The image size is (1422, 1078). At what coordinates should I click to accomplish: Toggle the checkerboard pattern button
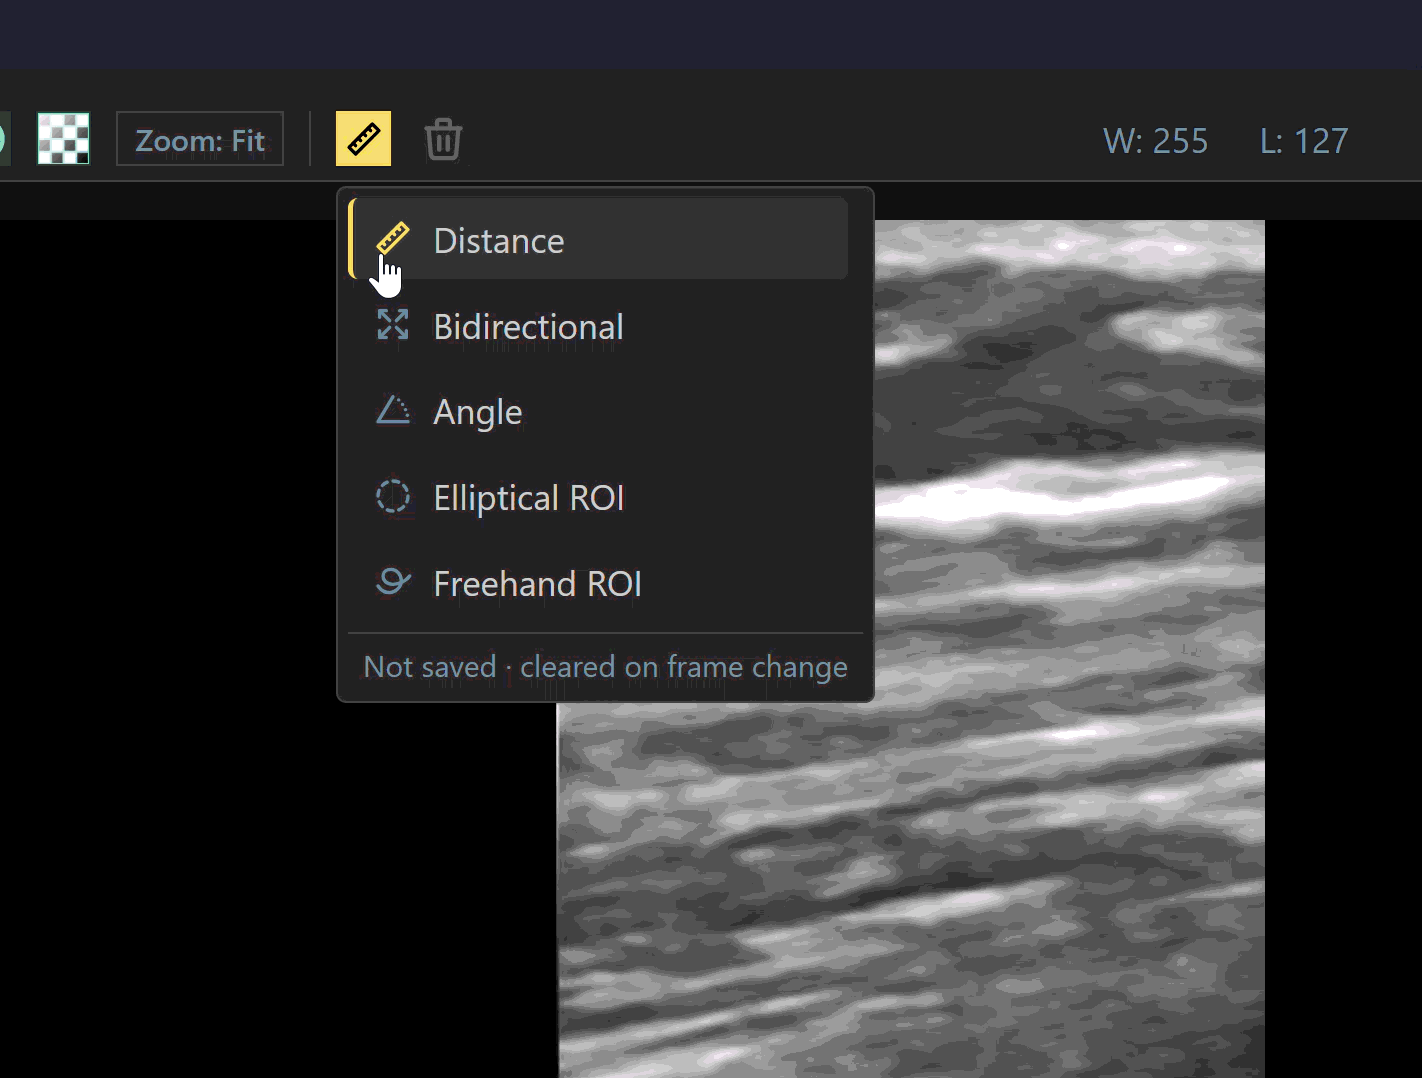tap(63, 138)
